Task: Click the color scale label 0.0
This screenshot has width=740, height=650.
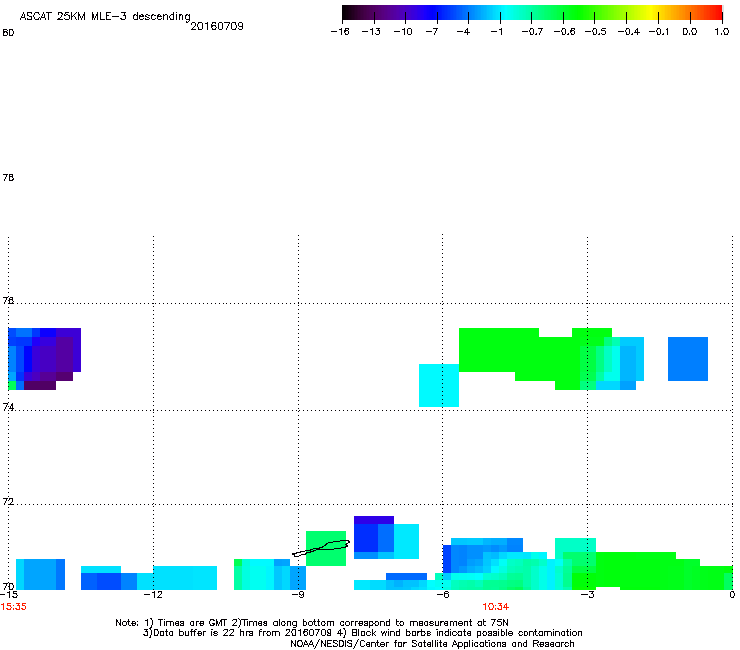Action: (690, 32)
